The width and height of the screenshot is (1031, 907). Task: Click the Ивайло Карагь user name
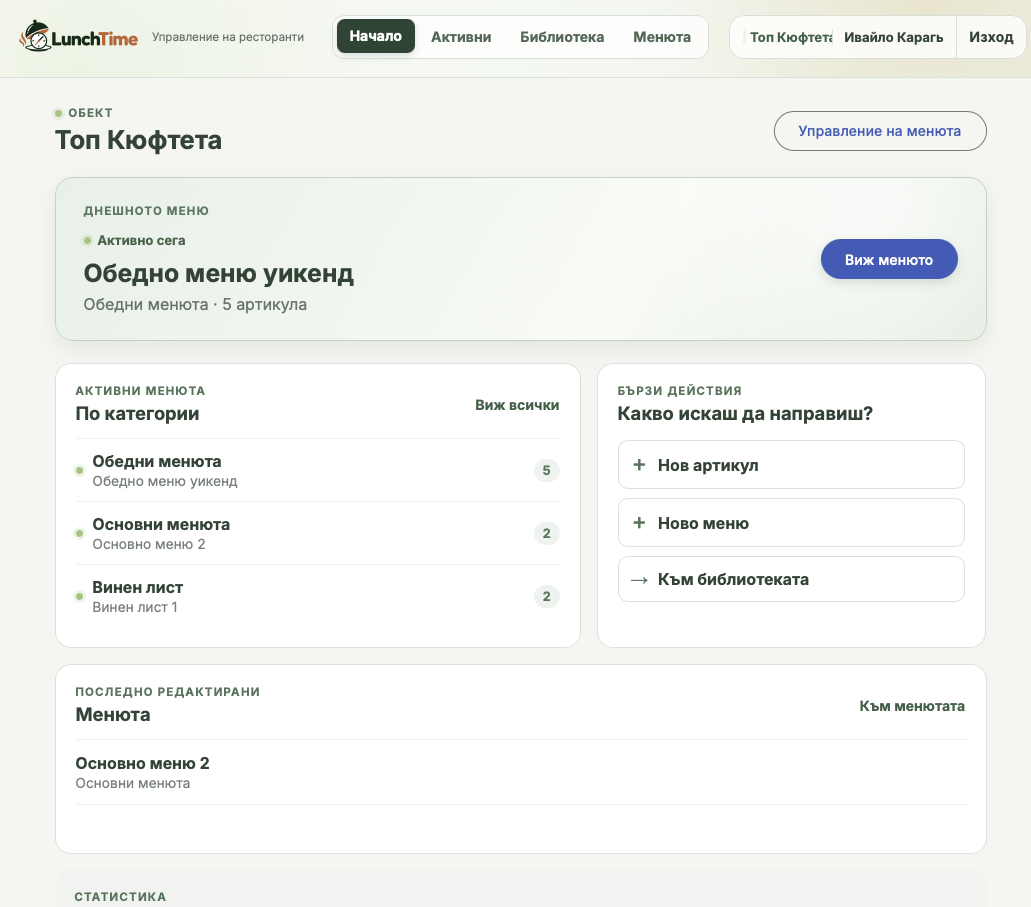point(893,37)
